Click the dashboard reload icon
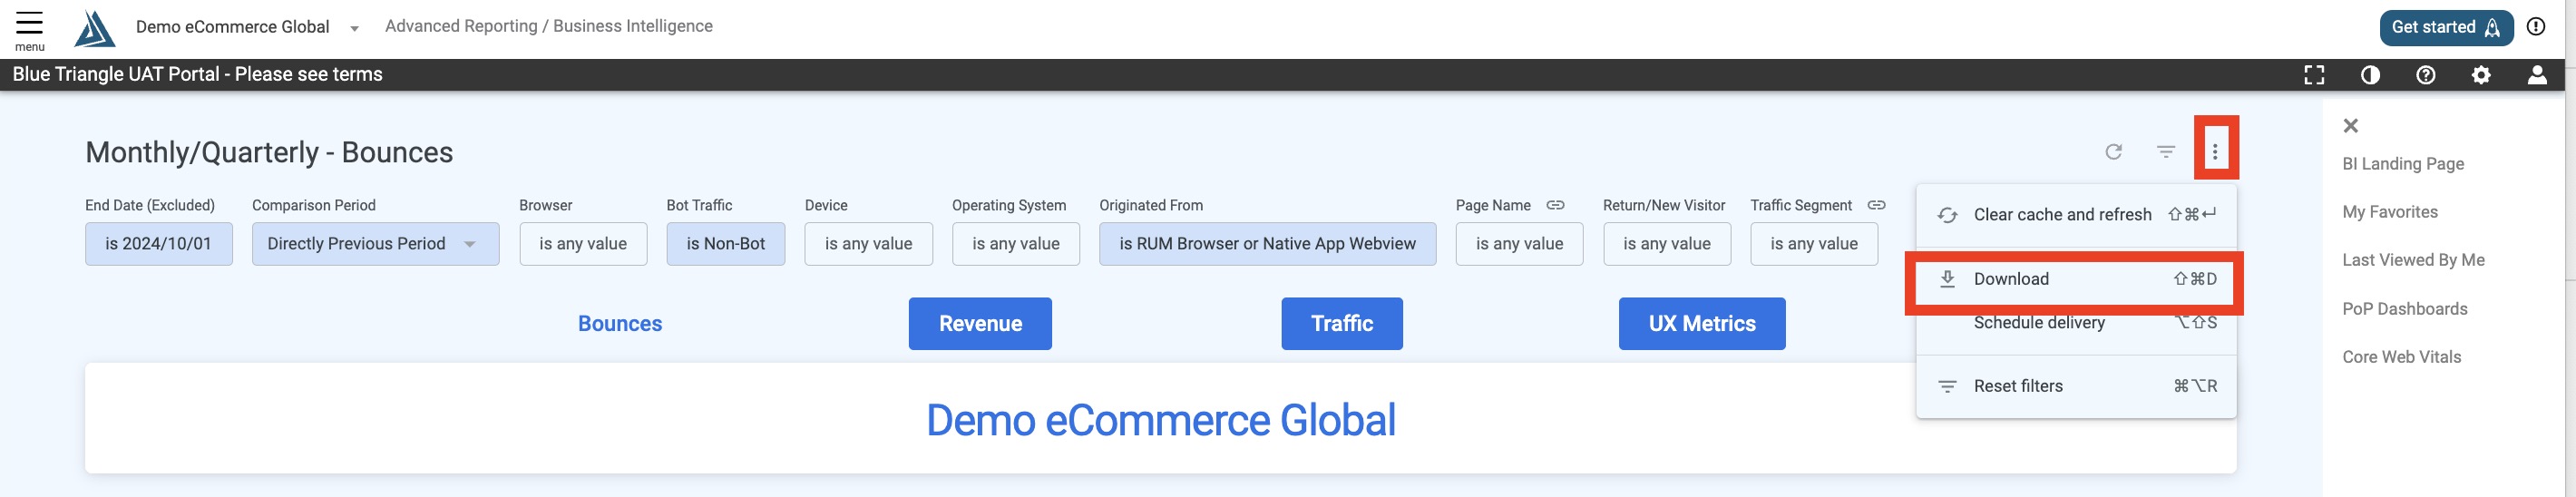The image size is (2576, 497). (2113, 152)
